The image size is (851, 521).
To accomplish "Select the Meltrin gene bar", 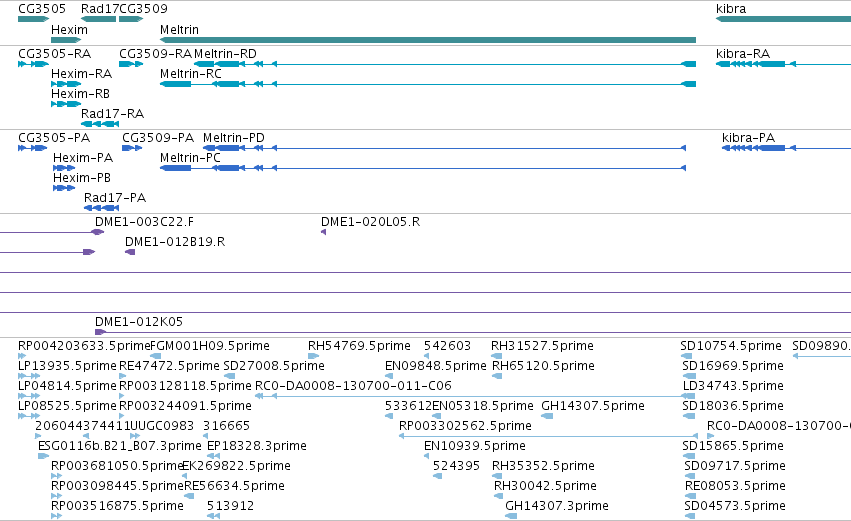I will pyautogui.click(x=428, y=40).
